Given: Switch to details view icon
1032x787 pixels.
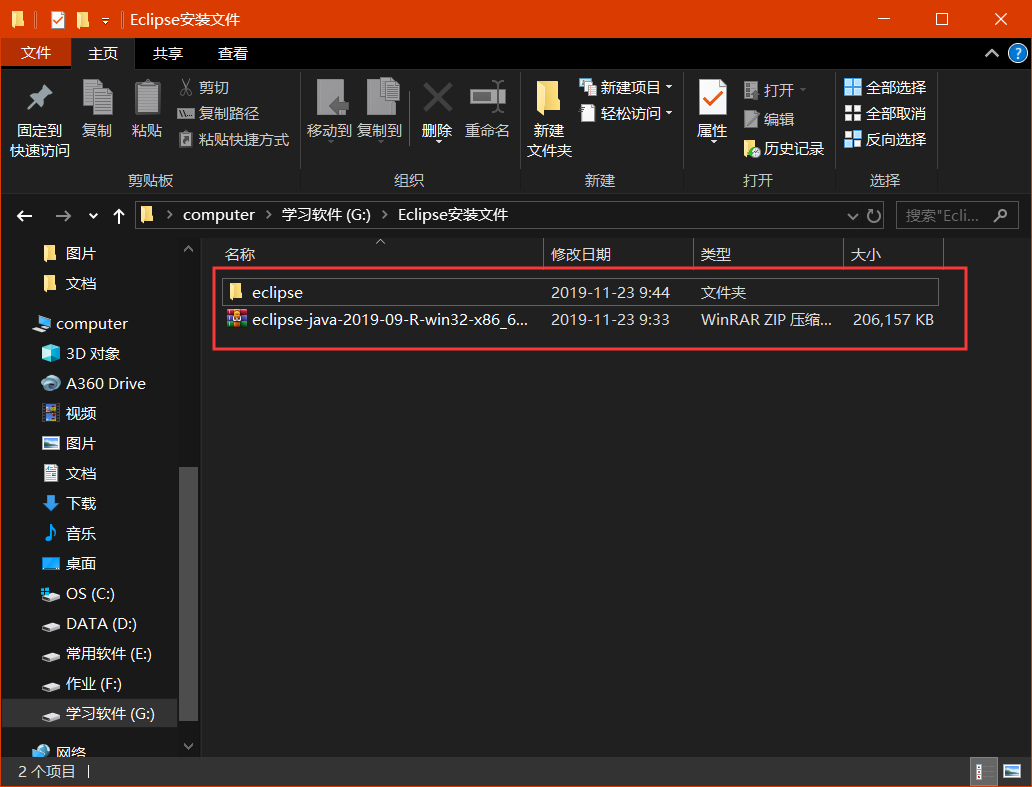Looking at the screenshot, I should (x=983, y=771).
